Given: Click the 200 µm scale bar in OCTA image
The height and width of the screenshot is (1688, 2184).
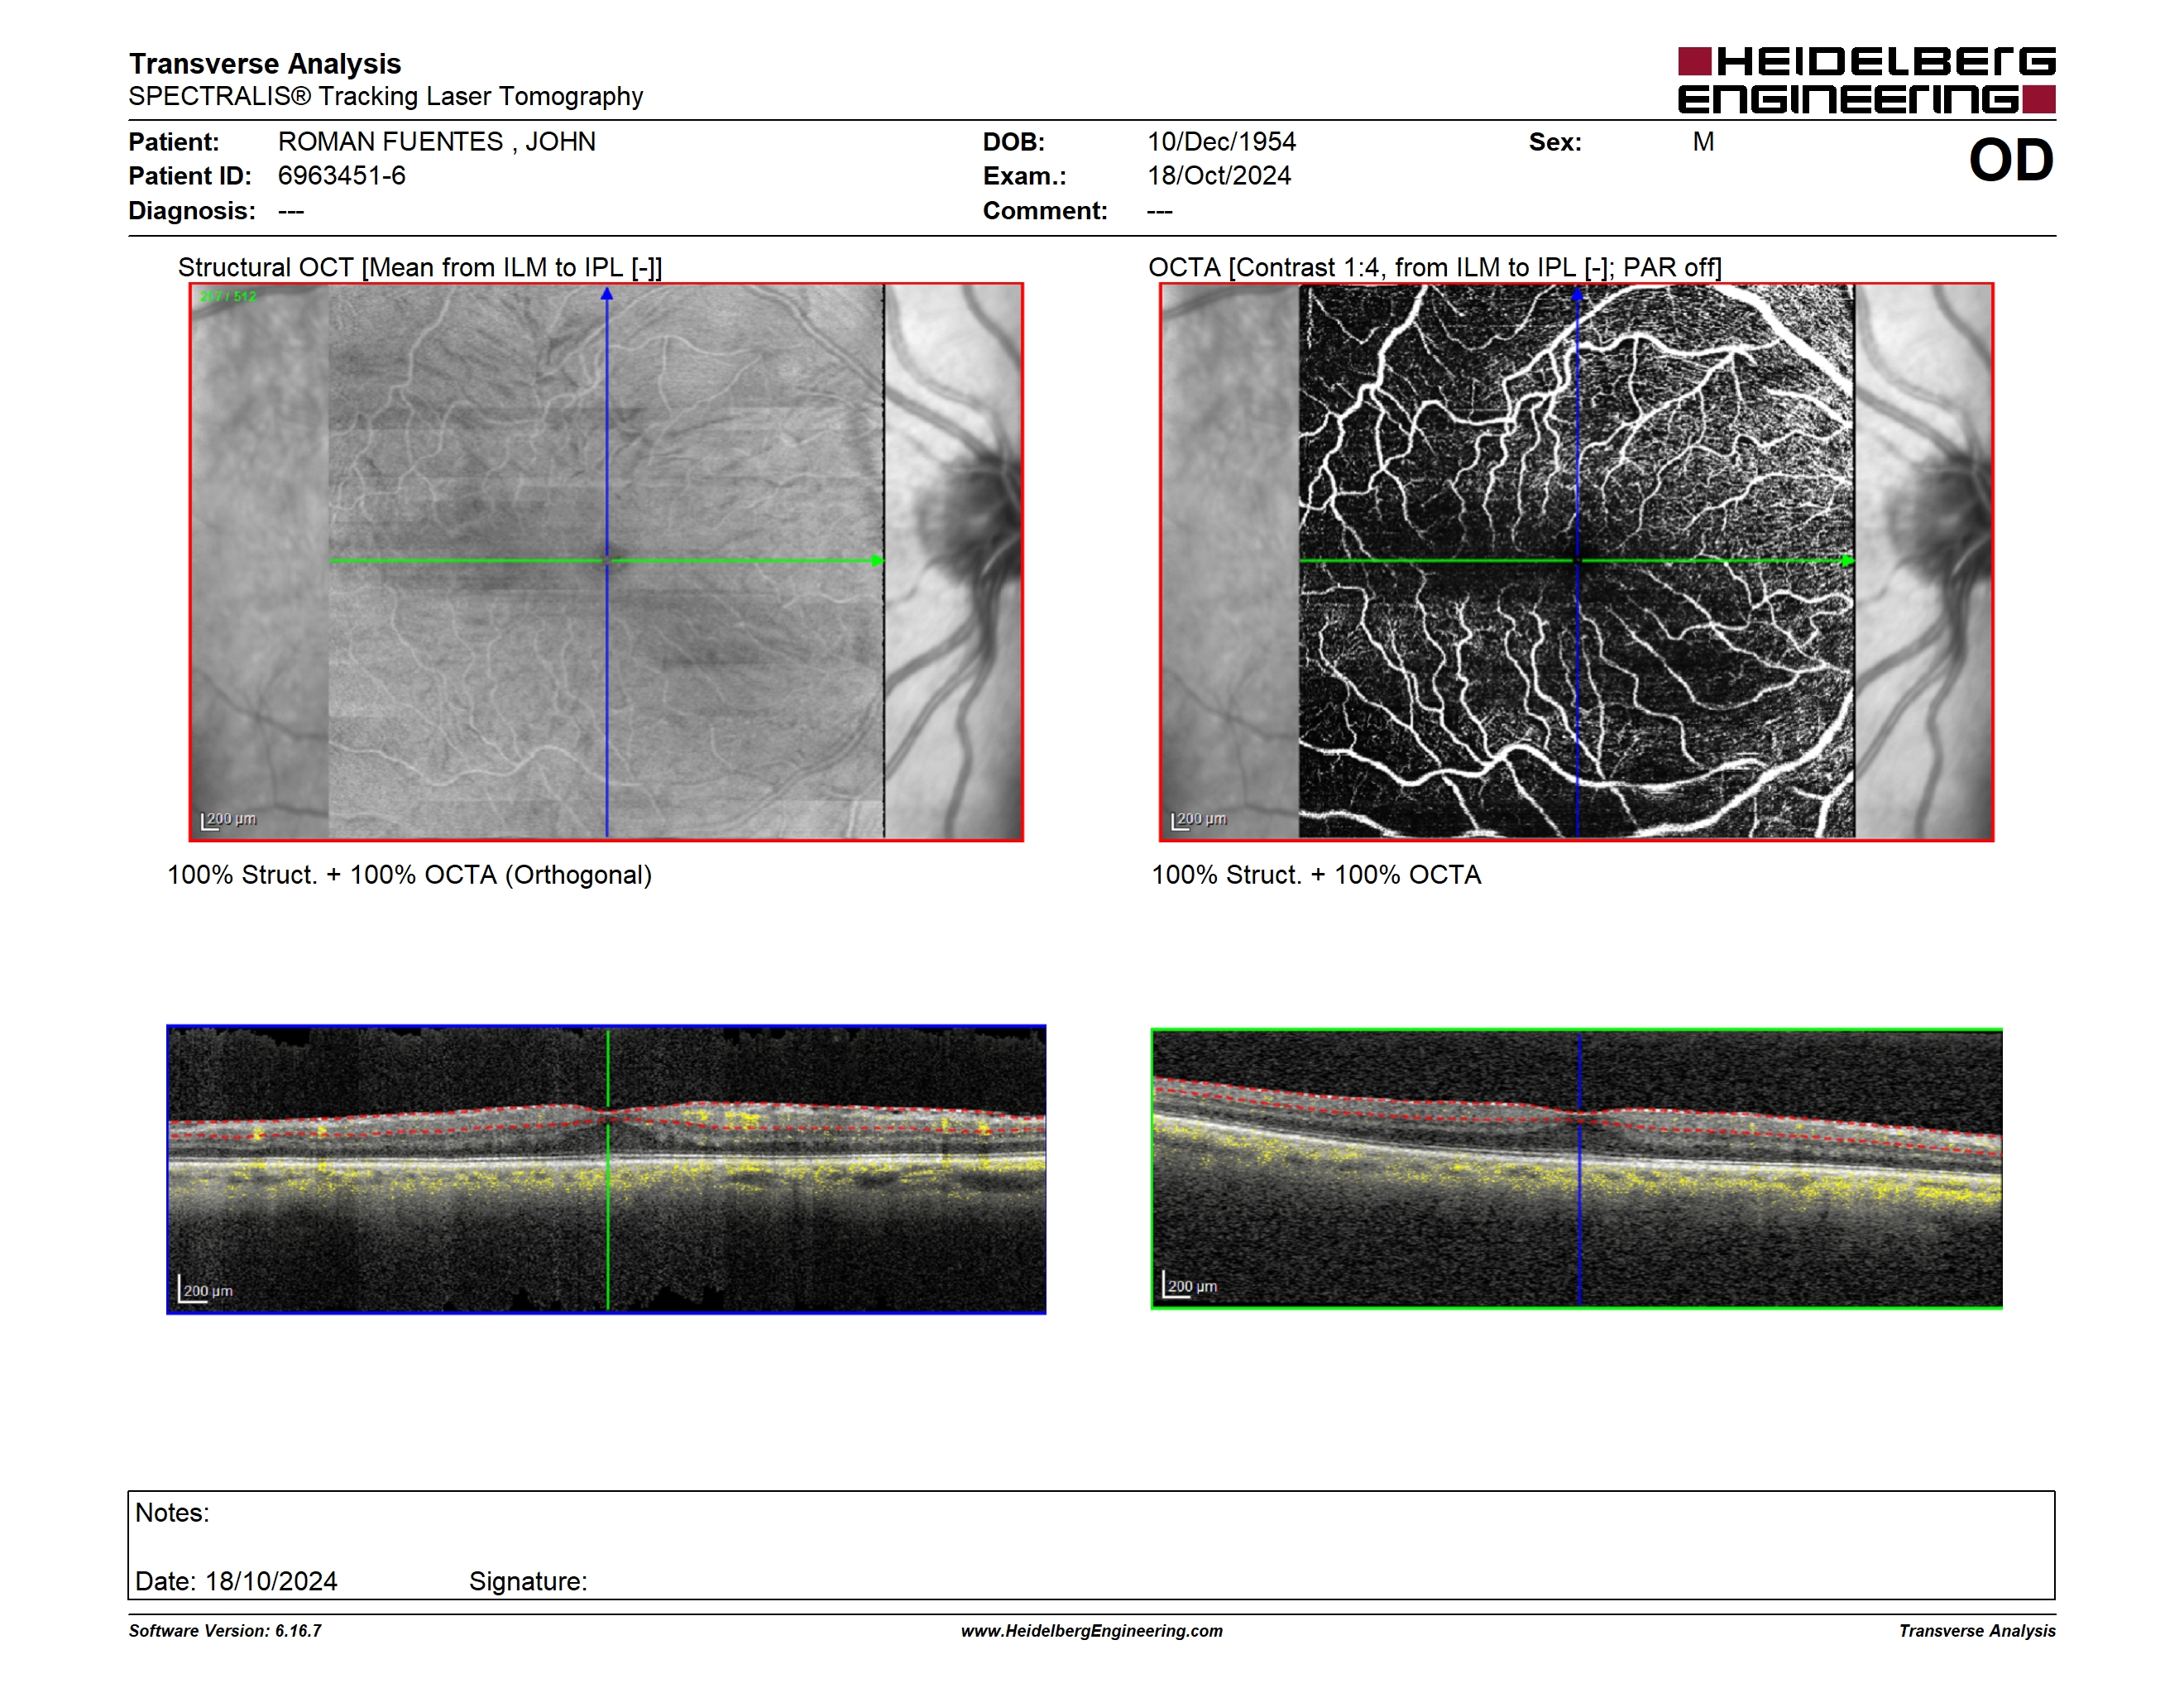Looking at the screenshot, I should [1198, 820].
